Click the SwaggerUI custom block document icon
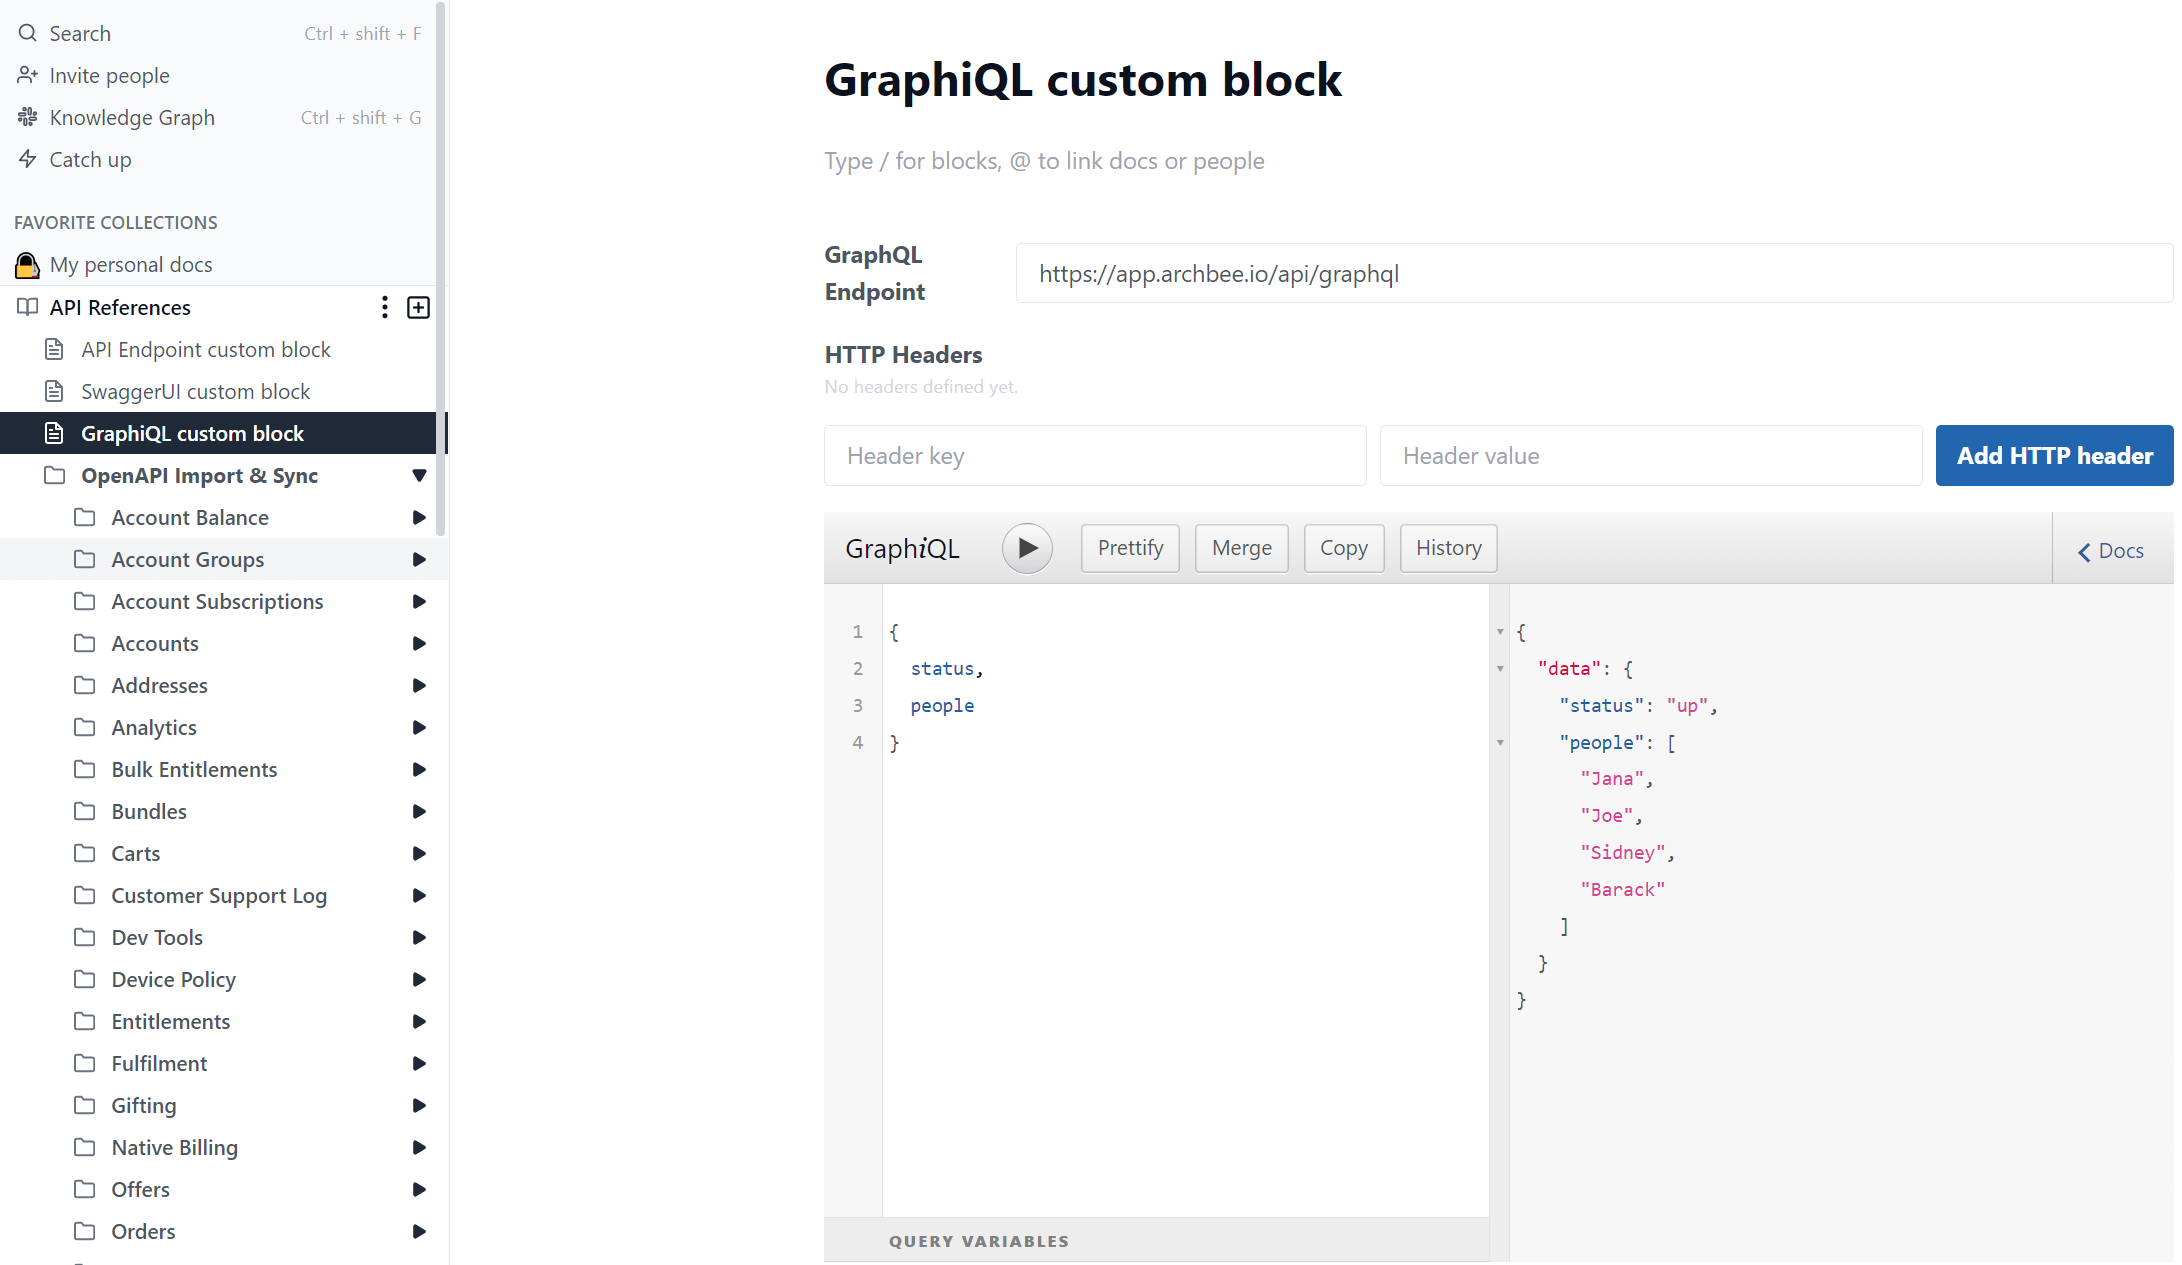Image resolution: width=2182 pixels, height=1265 pixels. pos(54,391)
